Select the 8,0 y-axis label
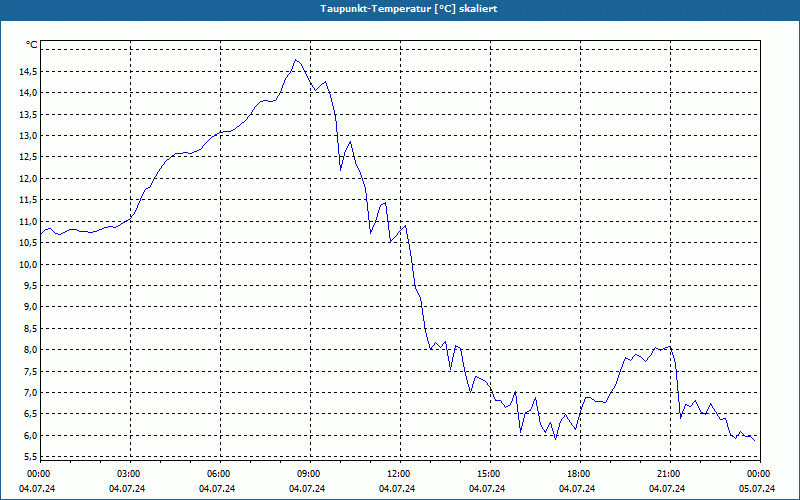The height and width of the screenshot is (500, 800). [x=30, y=350]
